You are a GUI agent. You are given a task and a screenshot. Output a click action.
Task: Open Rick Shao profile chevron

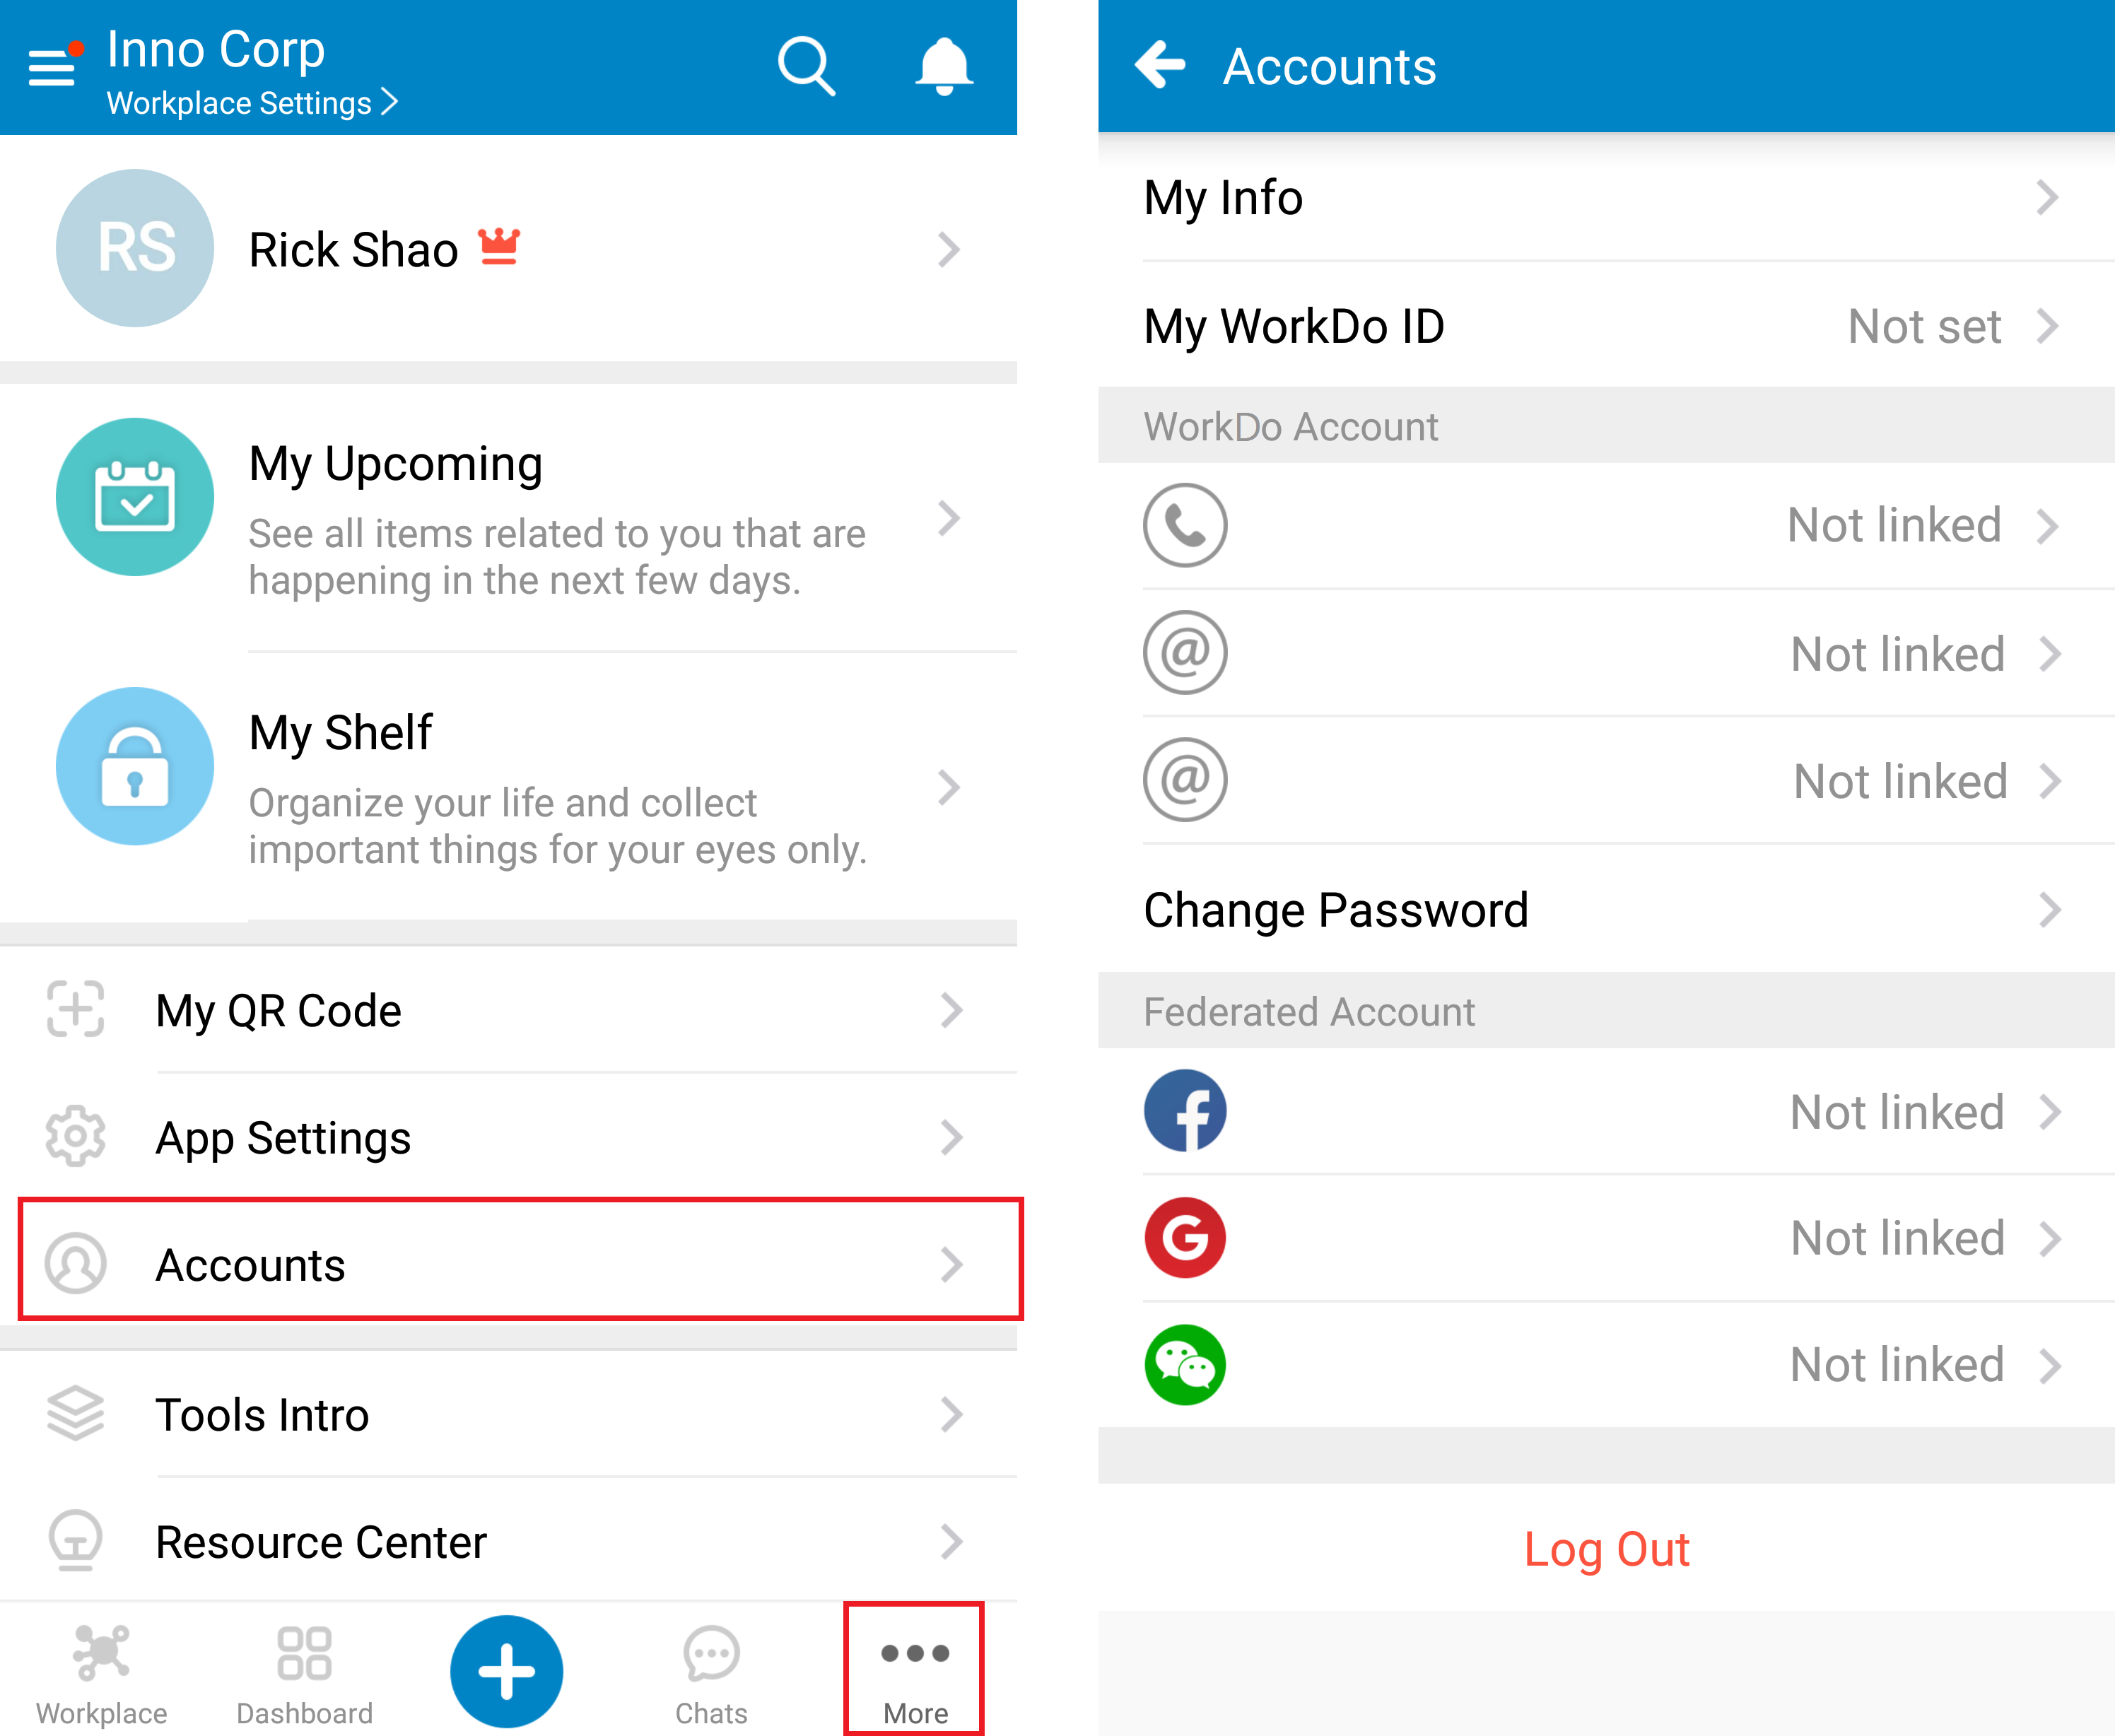point(948,249)
